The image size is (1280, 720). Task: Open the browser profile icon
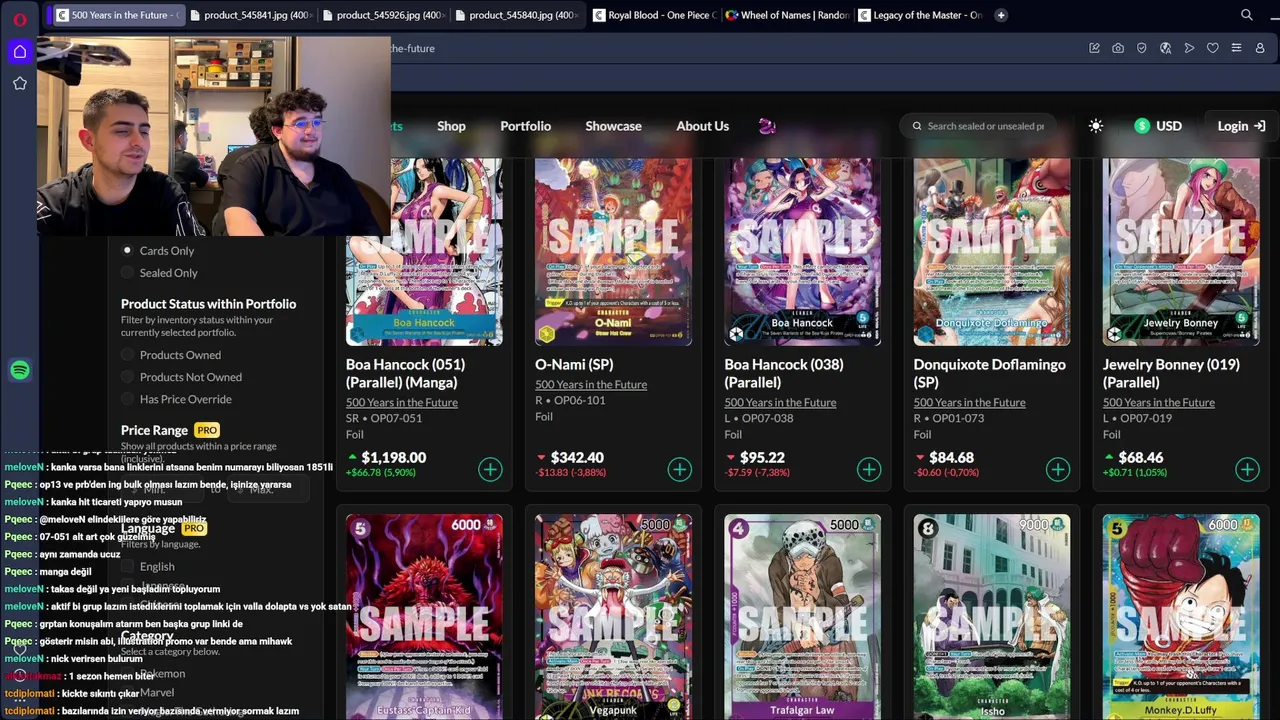[1260, 48]
